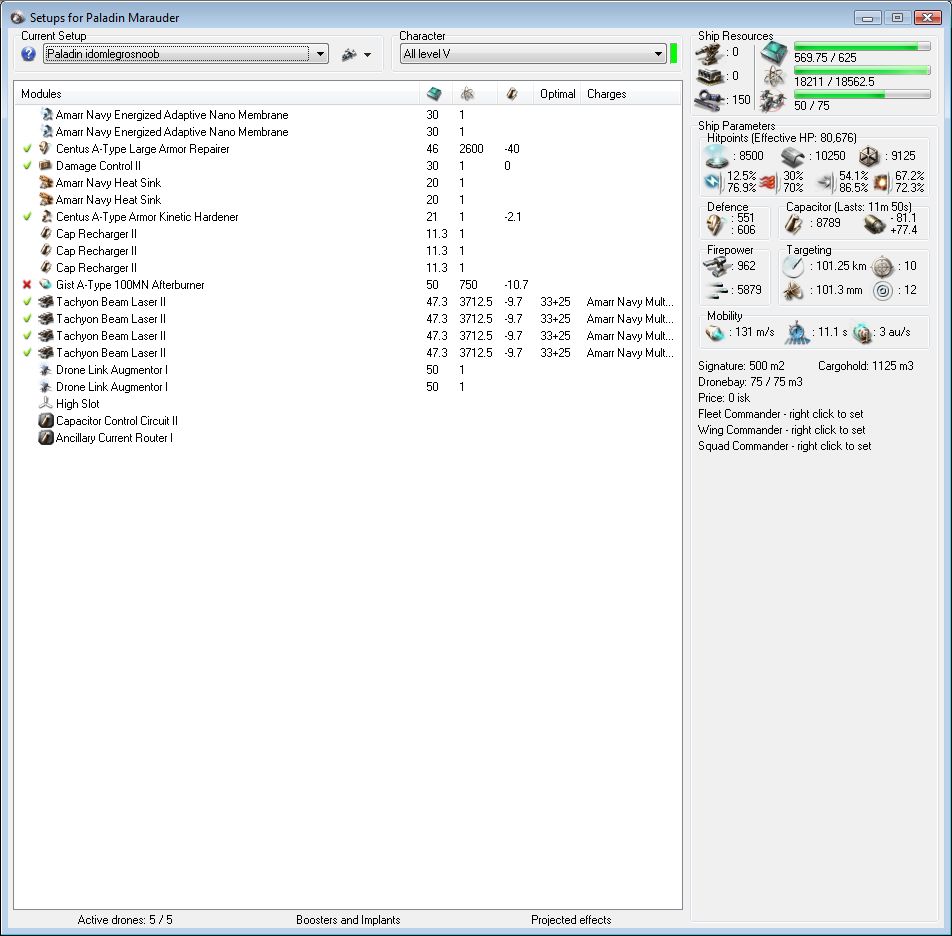Click the CPU resource icon beside 569.75 / 625

tap(774, 53)
